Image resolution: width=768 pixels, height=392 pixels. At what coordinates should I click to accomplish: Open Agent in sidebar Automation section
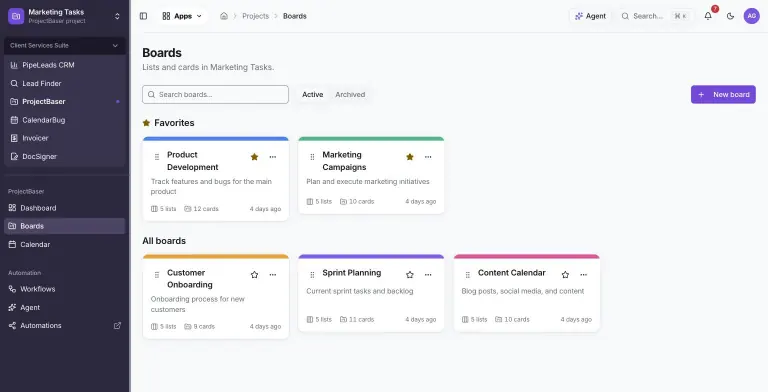[65, 307]
